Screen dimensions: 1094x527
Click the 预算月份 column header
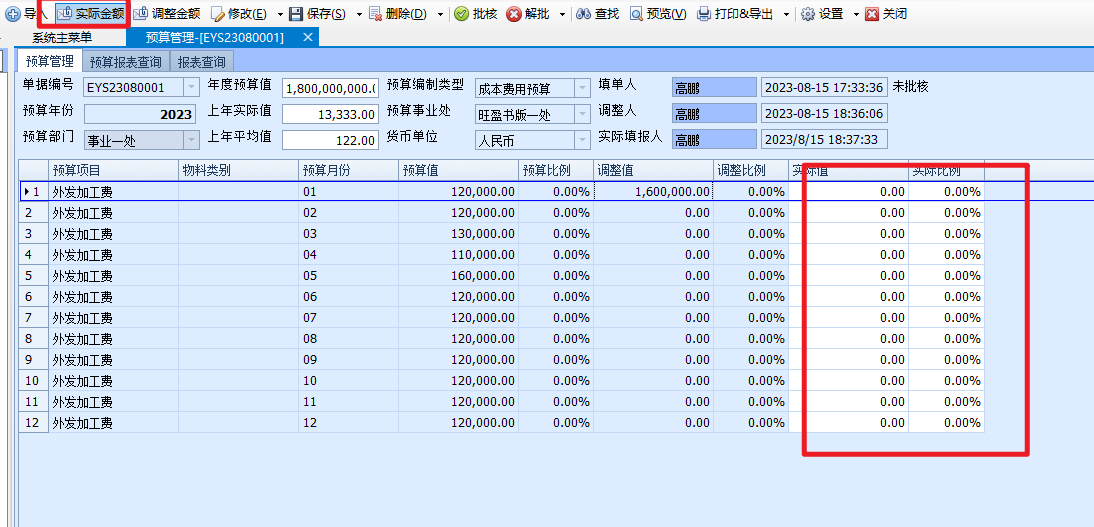coord(348,170)
